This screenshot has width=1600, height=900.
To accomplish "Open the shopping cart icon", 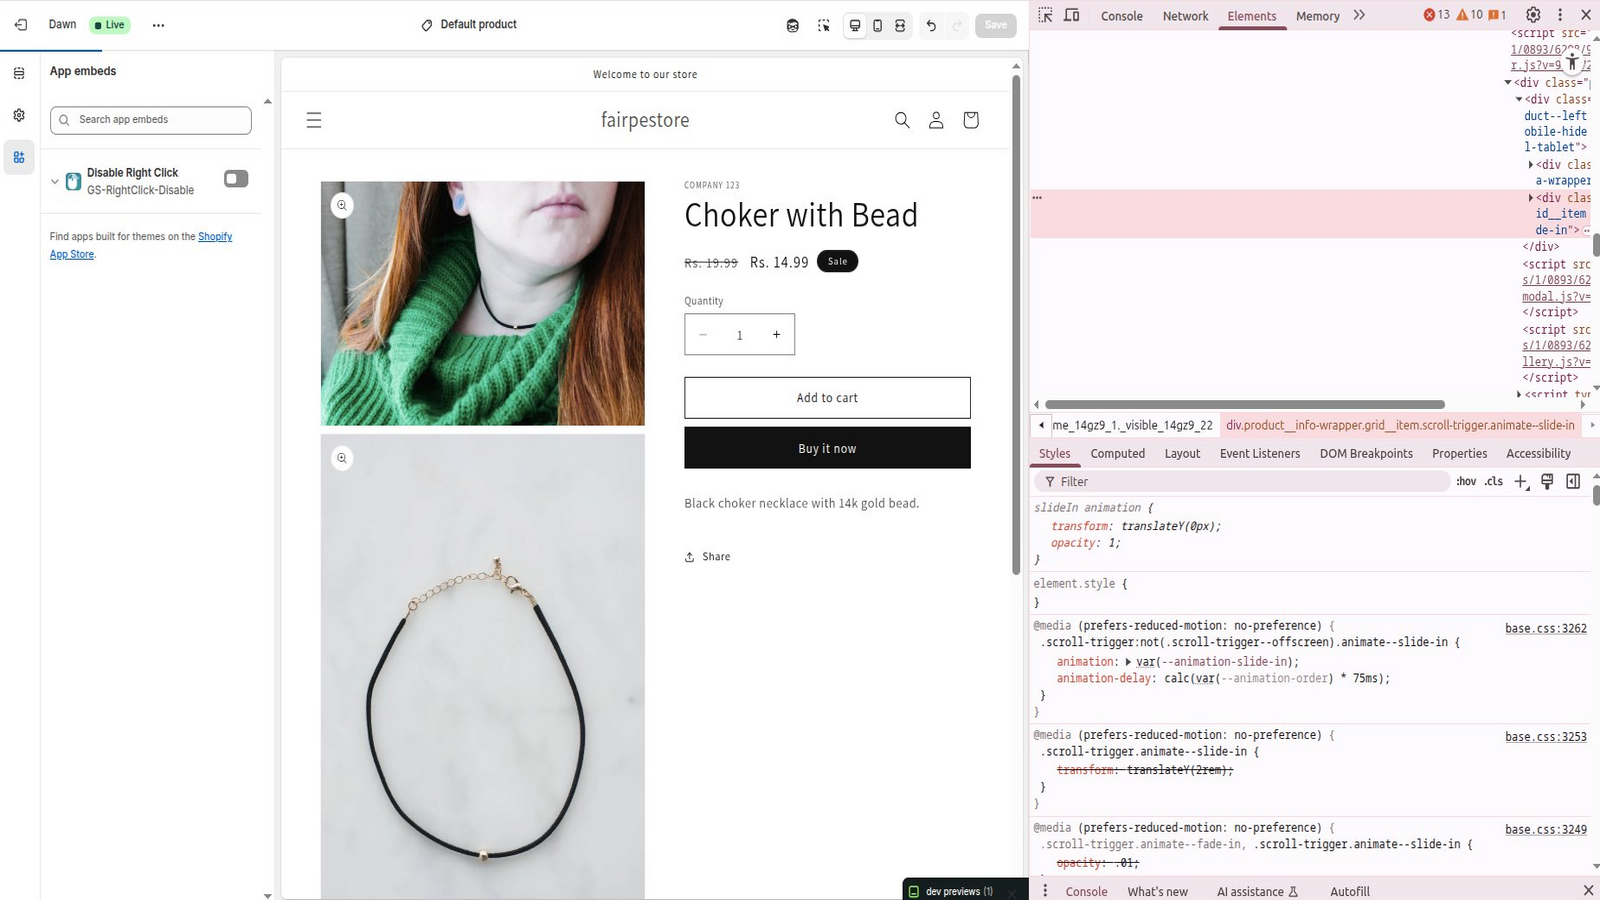I will pos(970,120).
